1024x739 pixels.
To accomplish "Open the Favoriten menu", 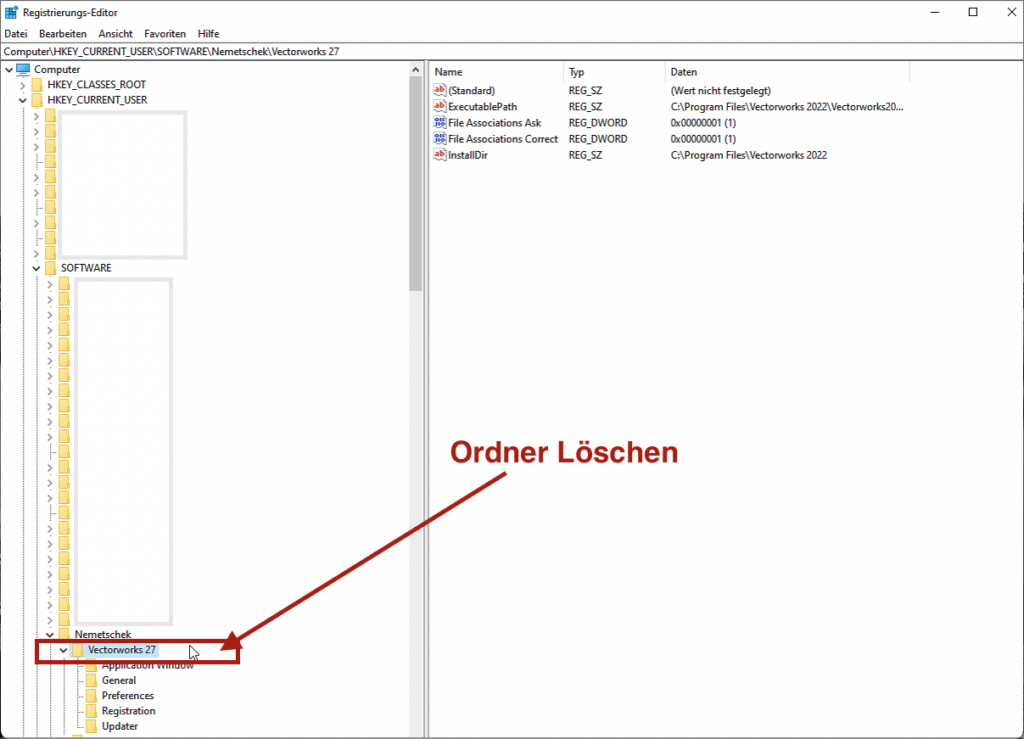I will coord(165,34).
